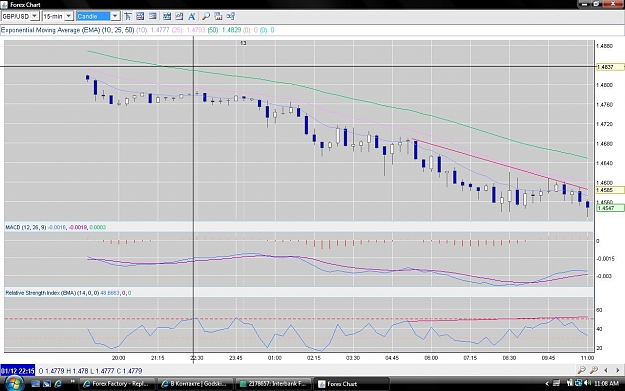Click the Exponential Moving Average (EMA) indicator label
Viewport: 625px width, 391px height.
(x=67, y=30)
